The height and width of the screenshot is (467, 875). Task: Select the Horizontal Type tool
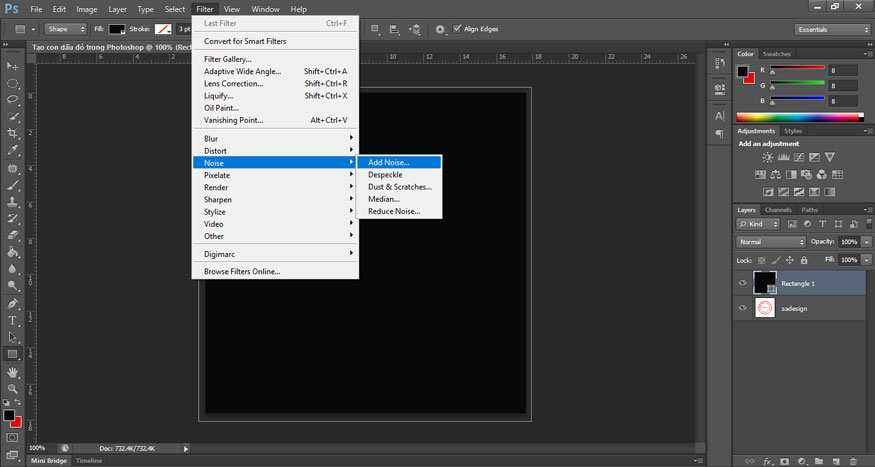(12, 321)
